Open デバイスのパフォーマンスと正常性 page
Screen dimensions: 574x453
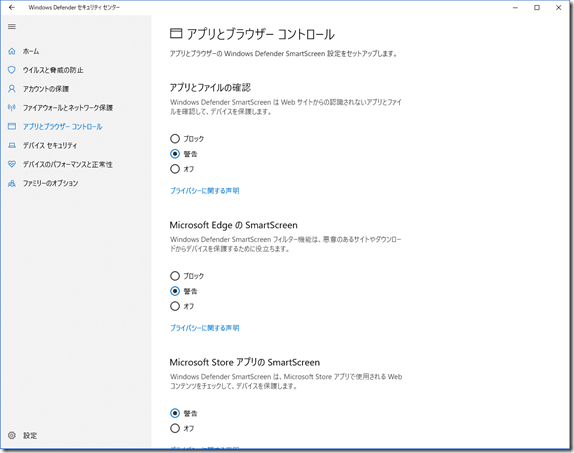[68, 164]
